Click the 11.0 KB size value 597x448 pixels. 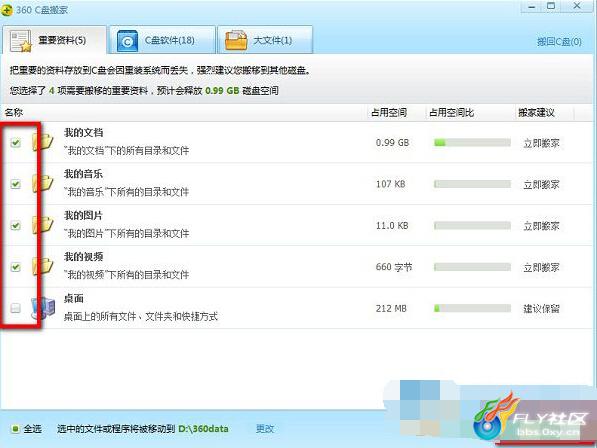[x=392, y=226]
